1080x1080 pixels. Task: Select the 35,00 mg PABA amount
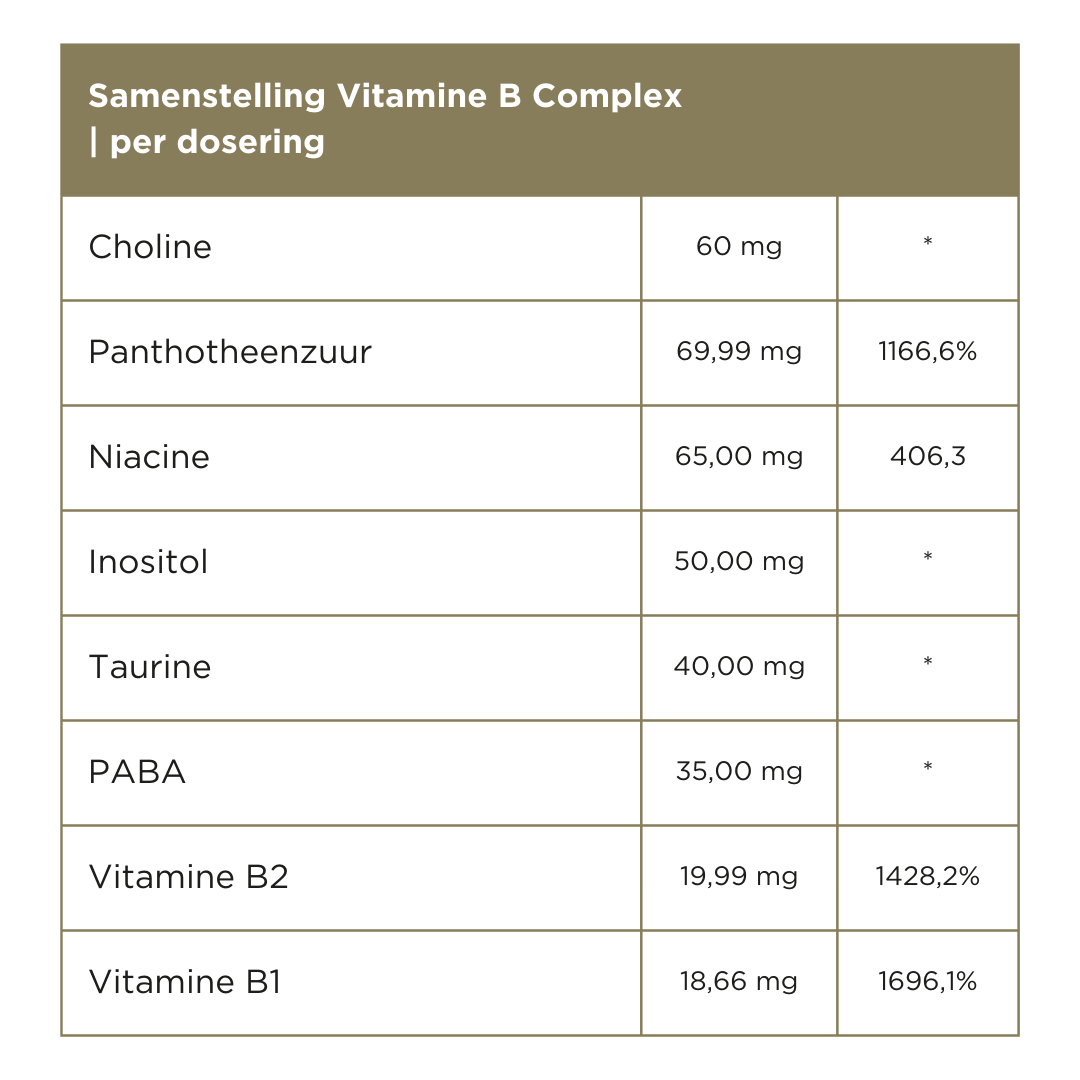click(739, 772)
